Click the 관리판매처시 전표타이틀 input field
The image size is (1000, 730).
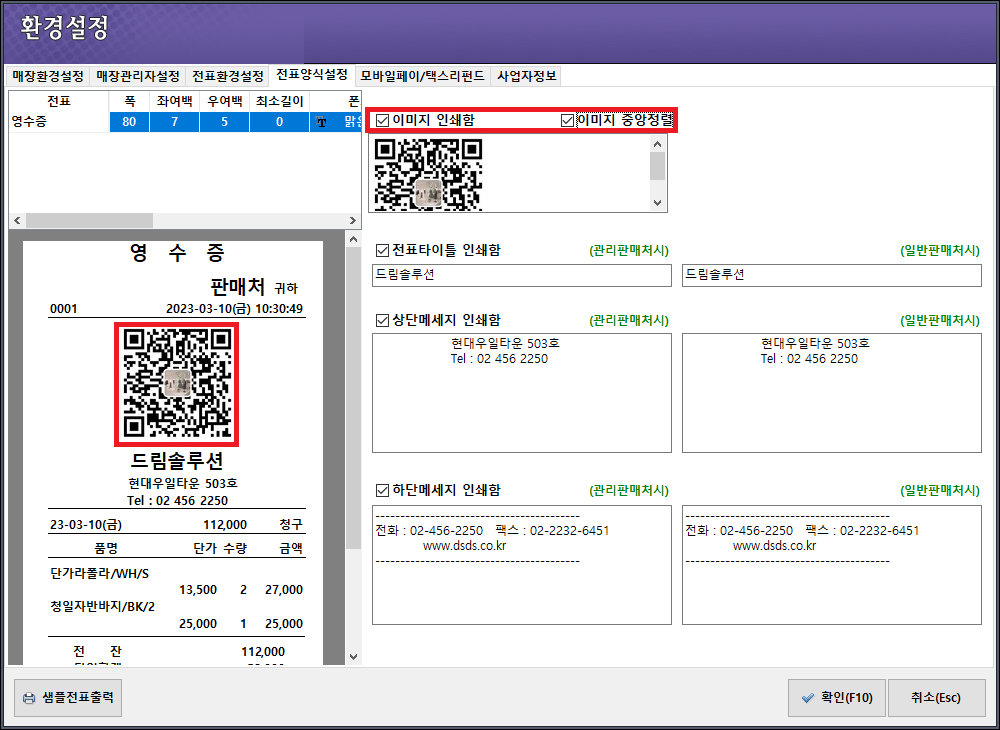(522, 275)
